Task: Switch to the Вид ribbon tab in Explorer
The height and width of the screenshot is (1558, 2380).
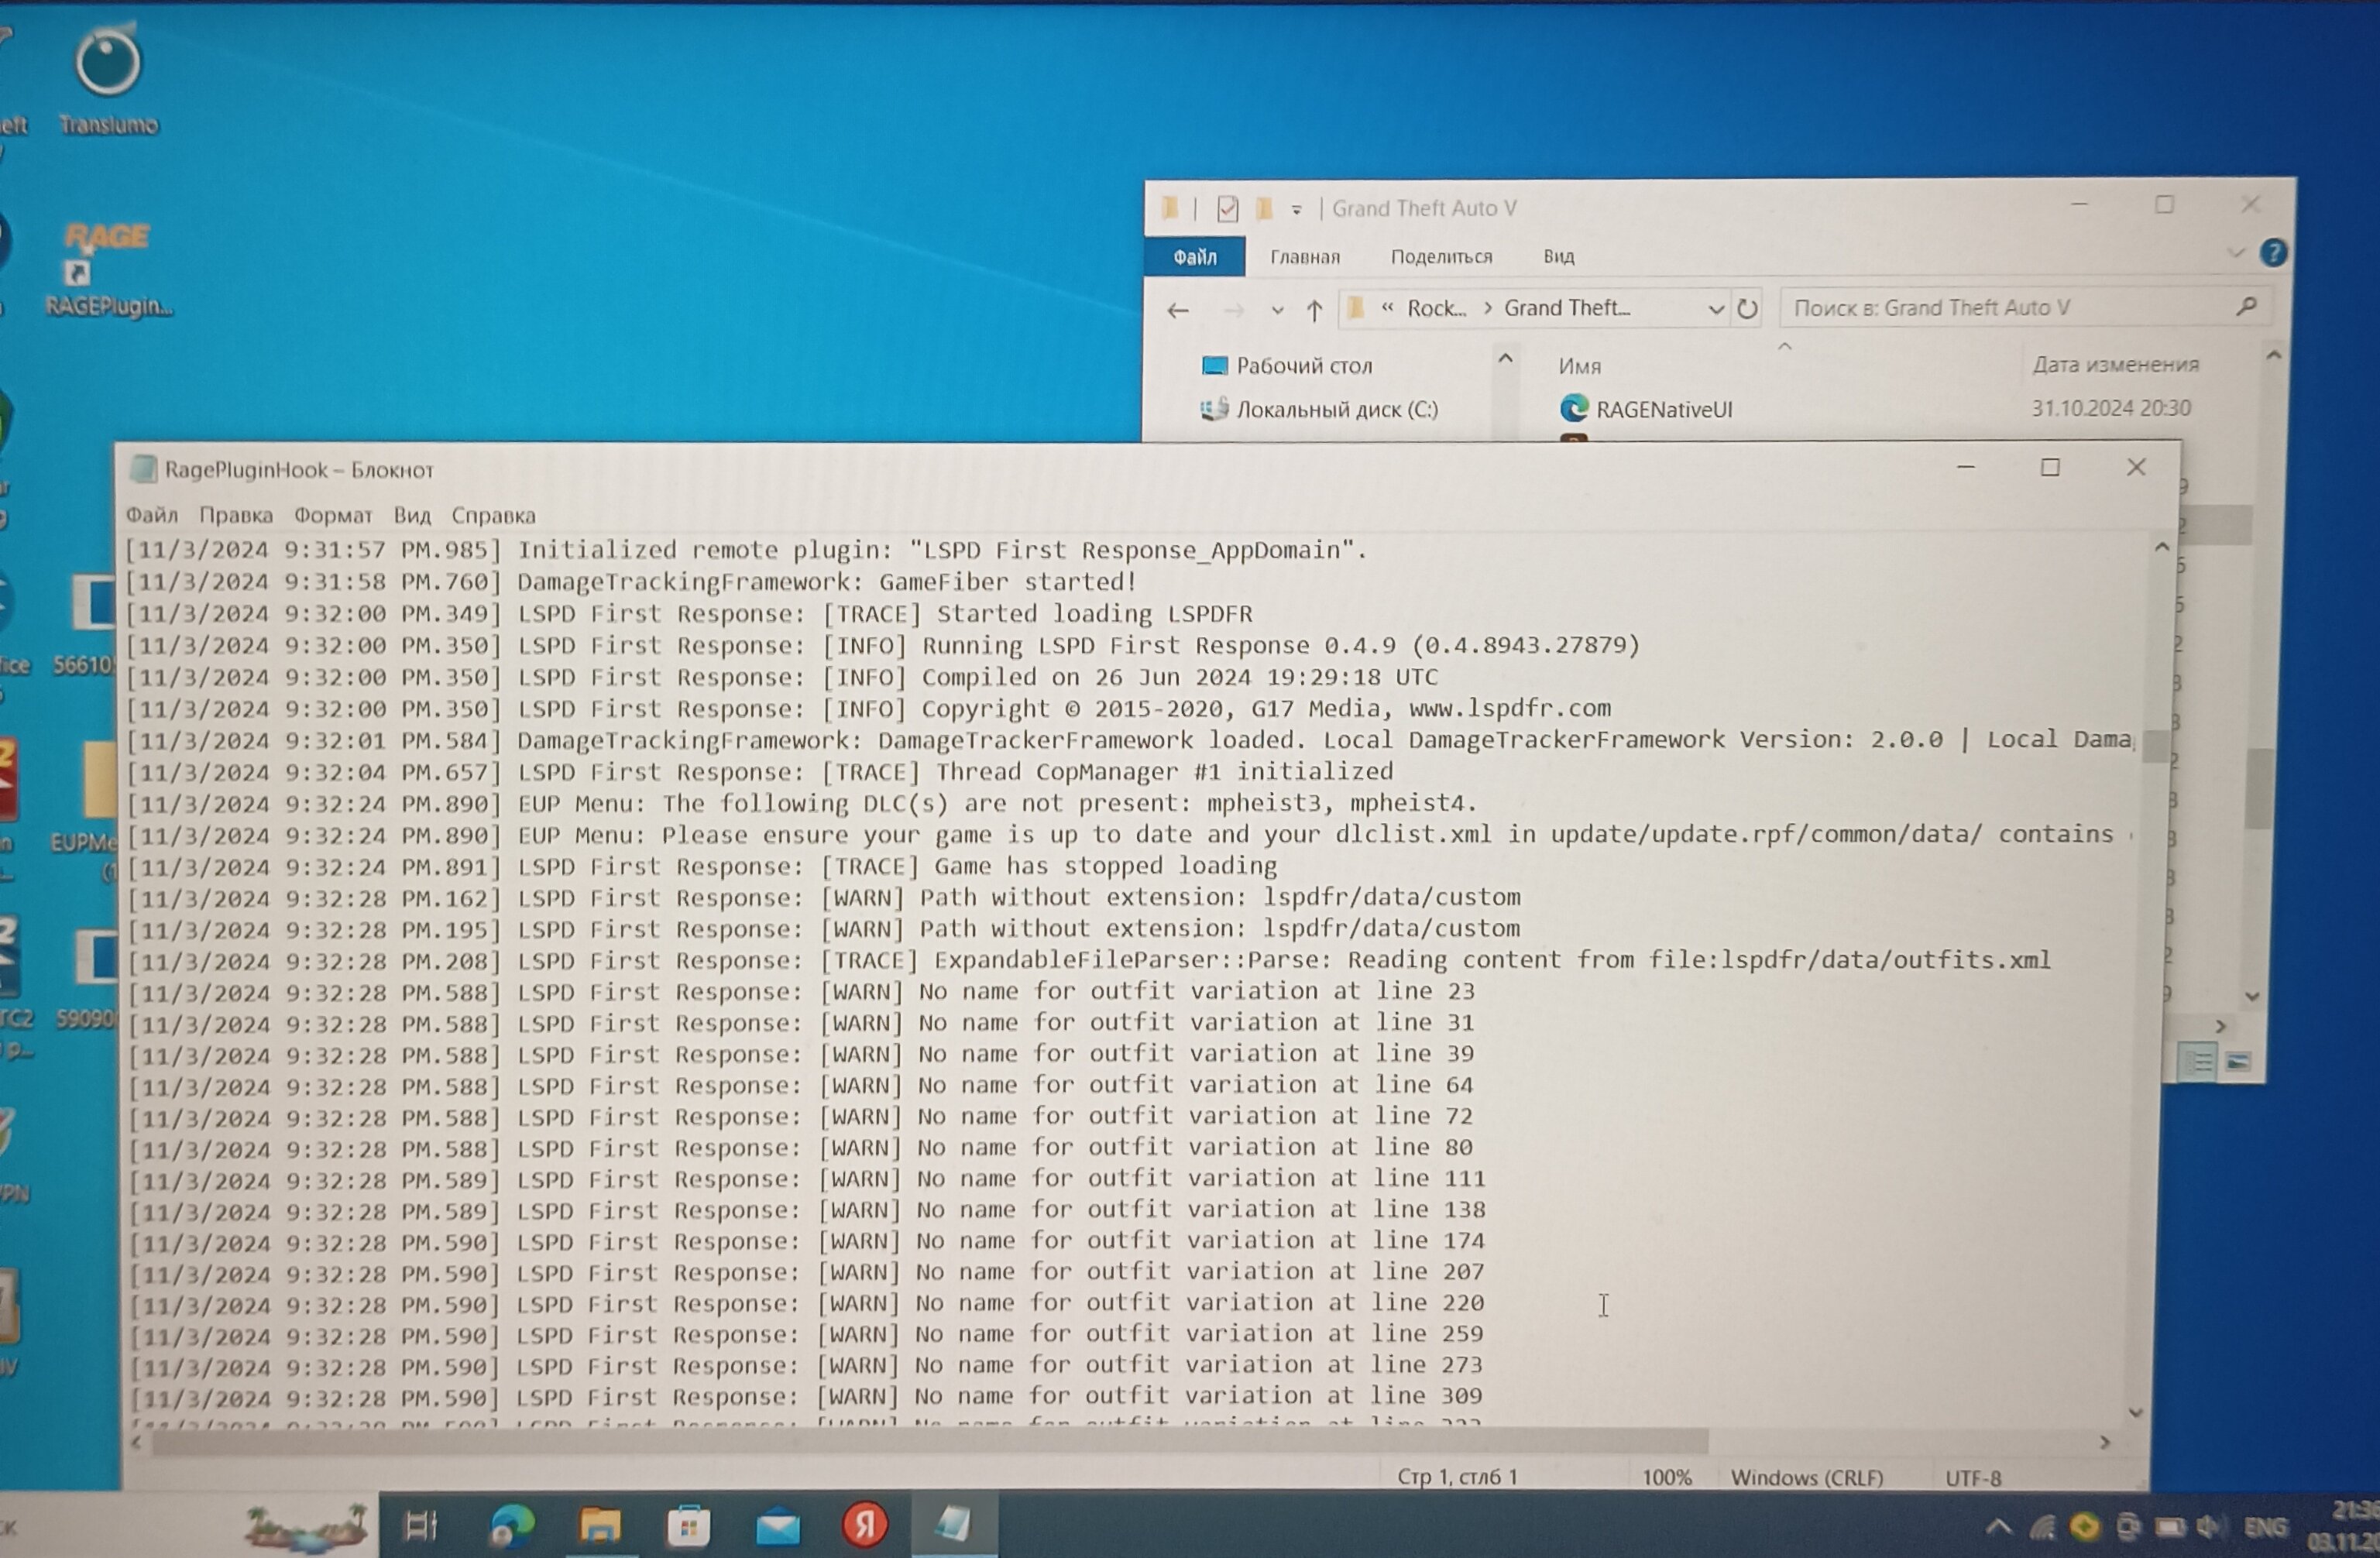Action: (x=1558, y=257)
